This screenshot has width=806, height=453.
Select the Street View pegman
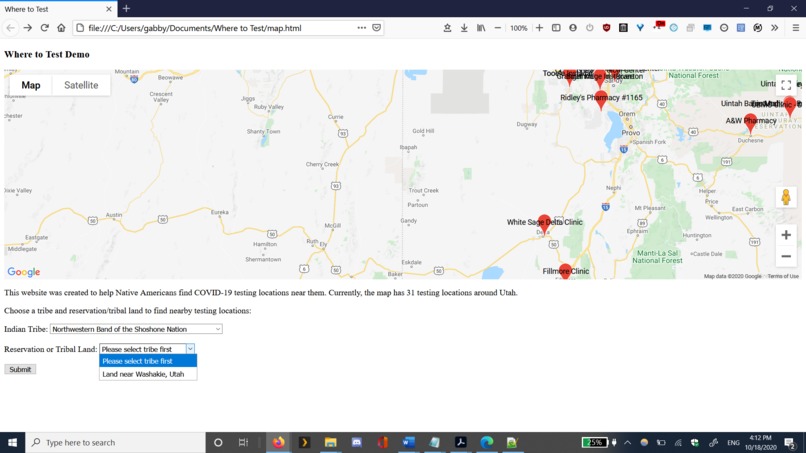(x=786, y=197)
